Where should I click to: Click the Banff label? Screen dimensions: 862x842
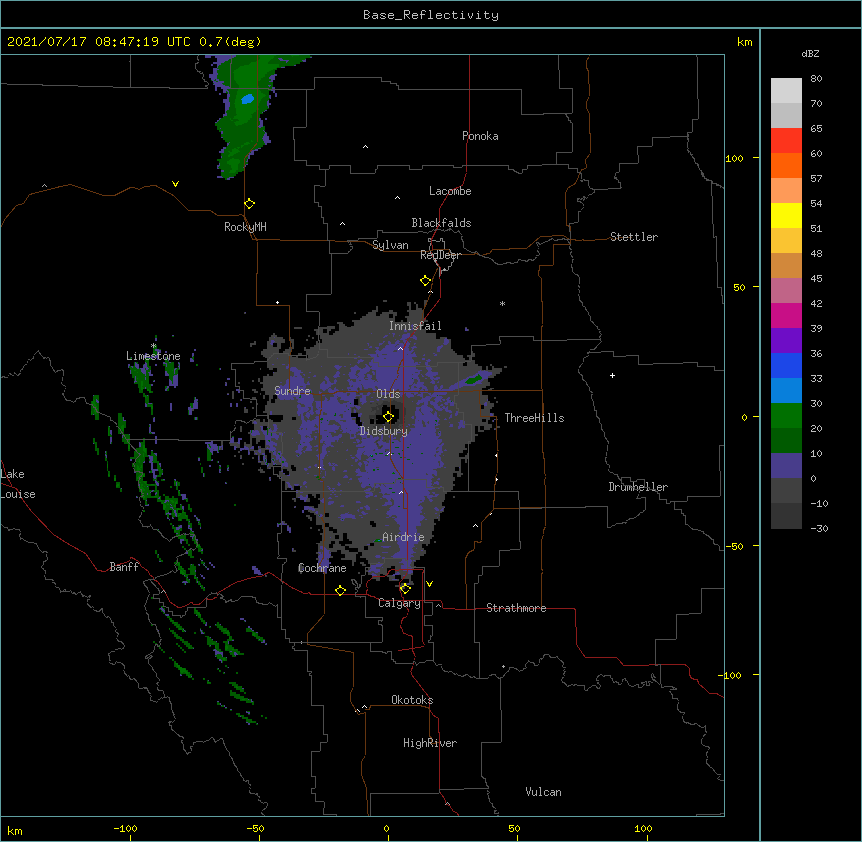124,567
